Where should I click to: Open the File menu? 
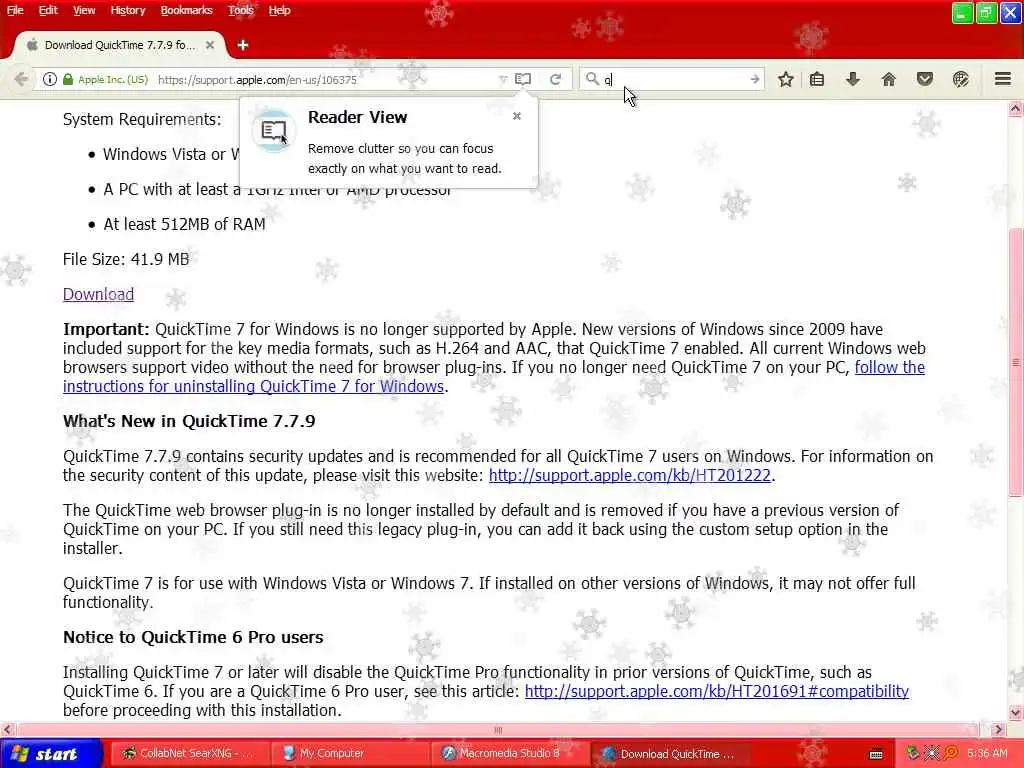click(15, 10)
